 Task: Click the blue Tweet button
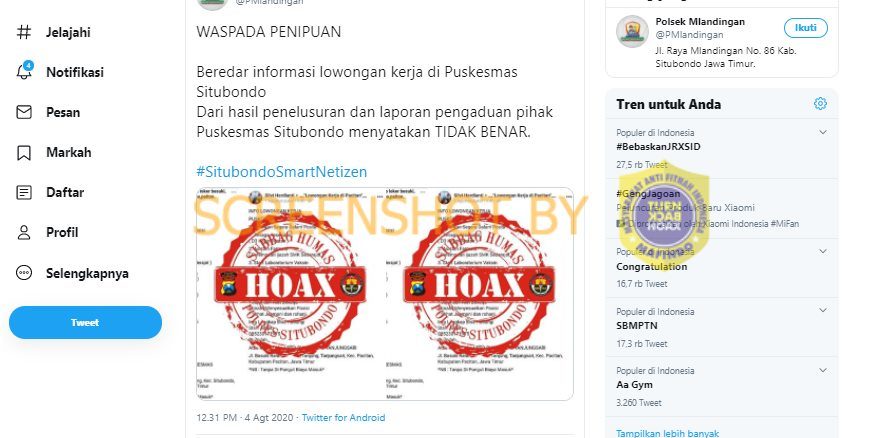click(85, 323)
